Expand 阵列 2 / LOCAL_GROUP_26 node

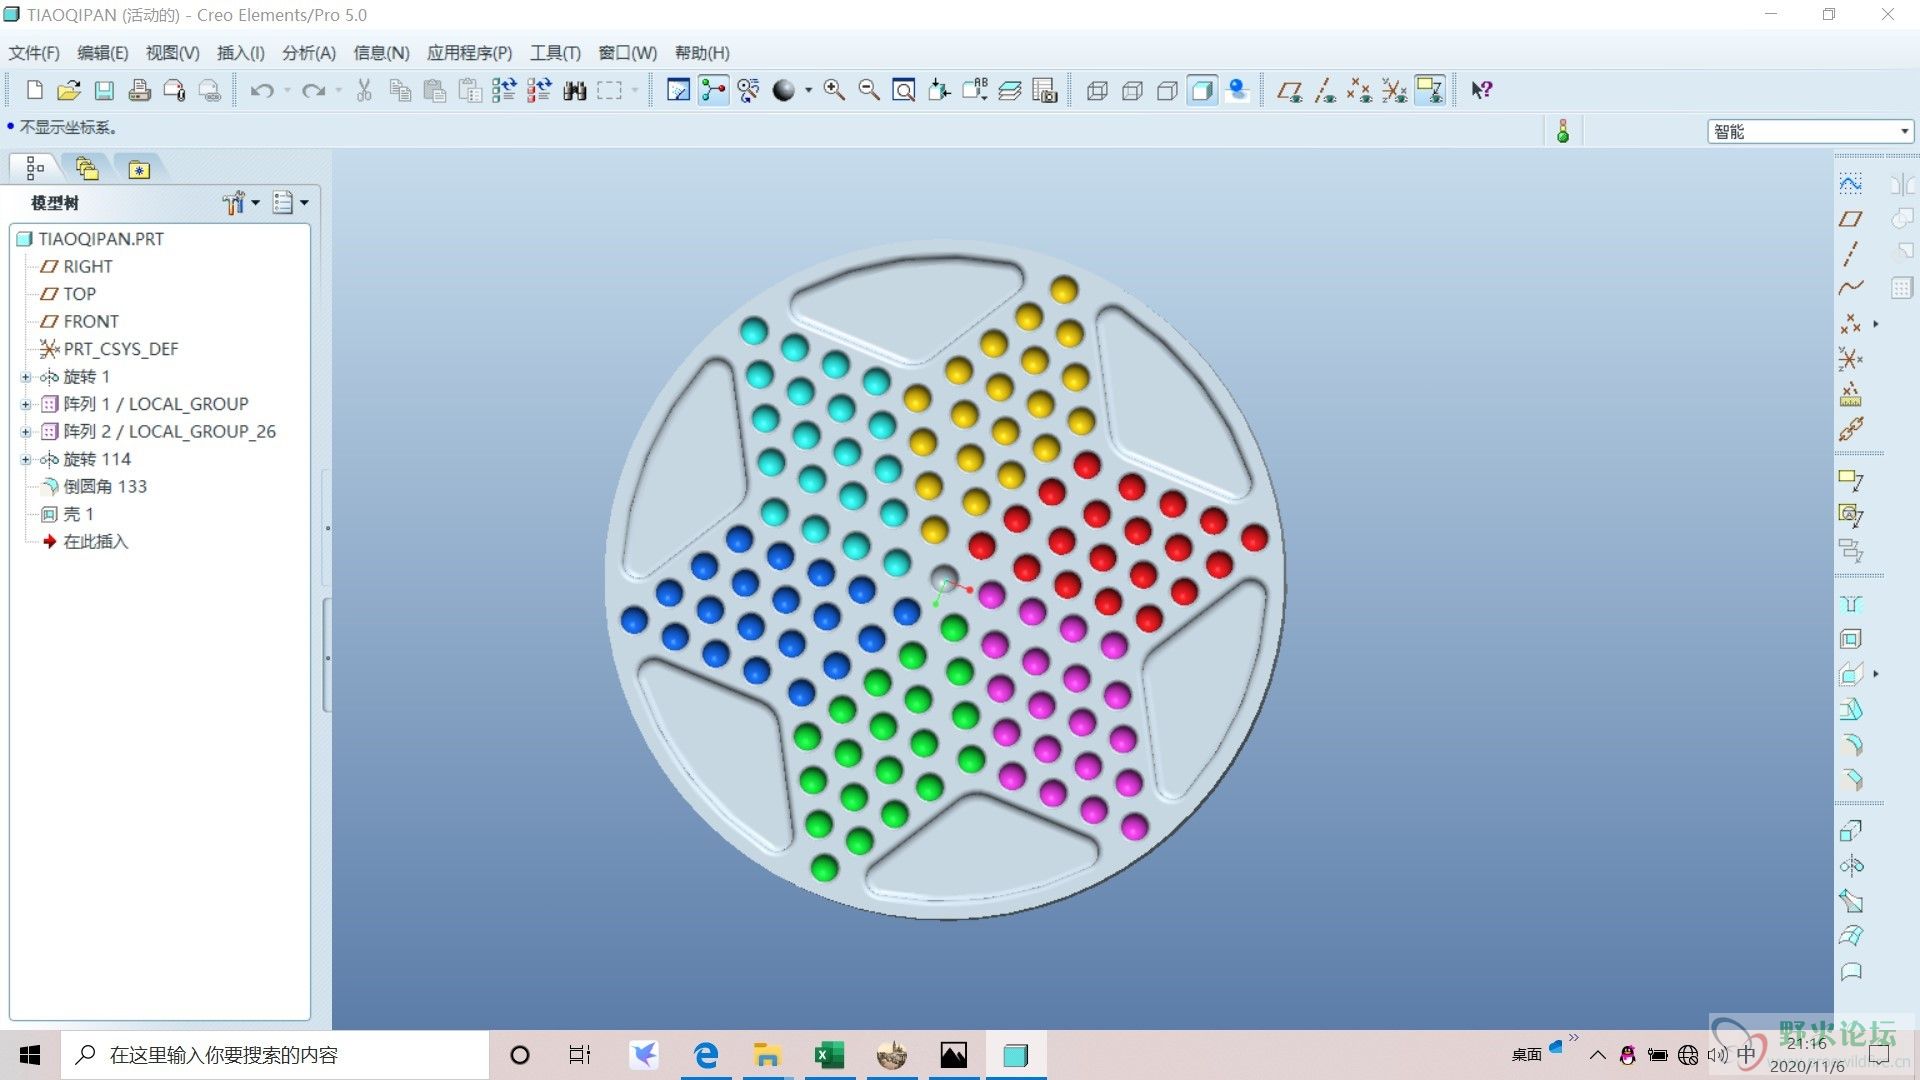(x=26, y=432)
